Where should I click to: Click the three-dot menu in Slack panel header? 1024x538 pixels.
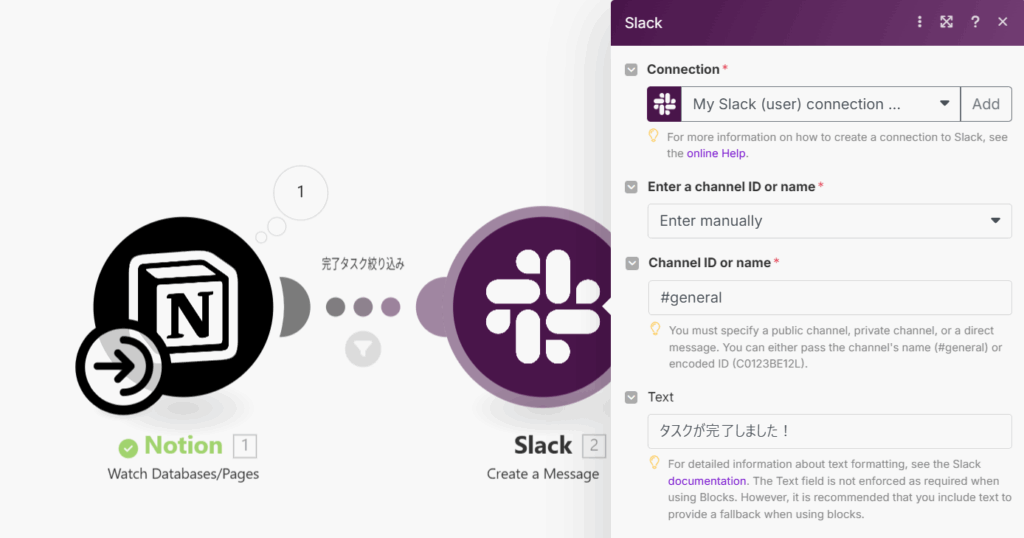tap(920, 22)
